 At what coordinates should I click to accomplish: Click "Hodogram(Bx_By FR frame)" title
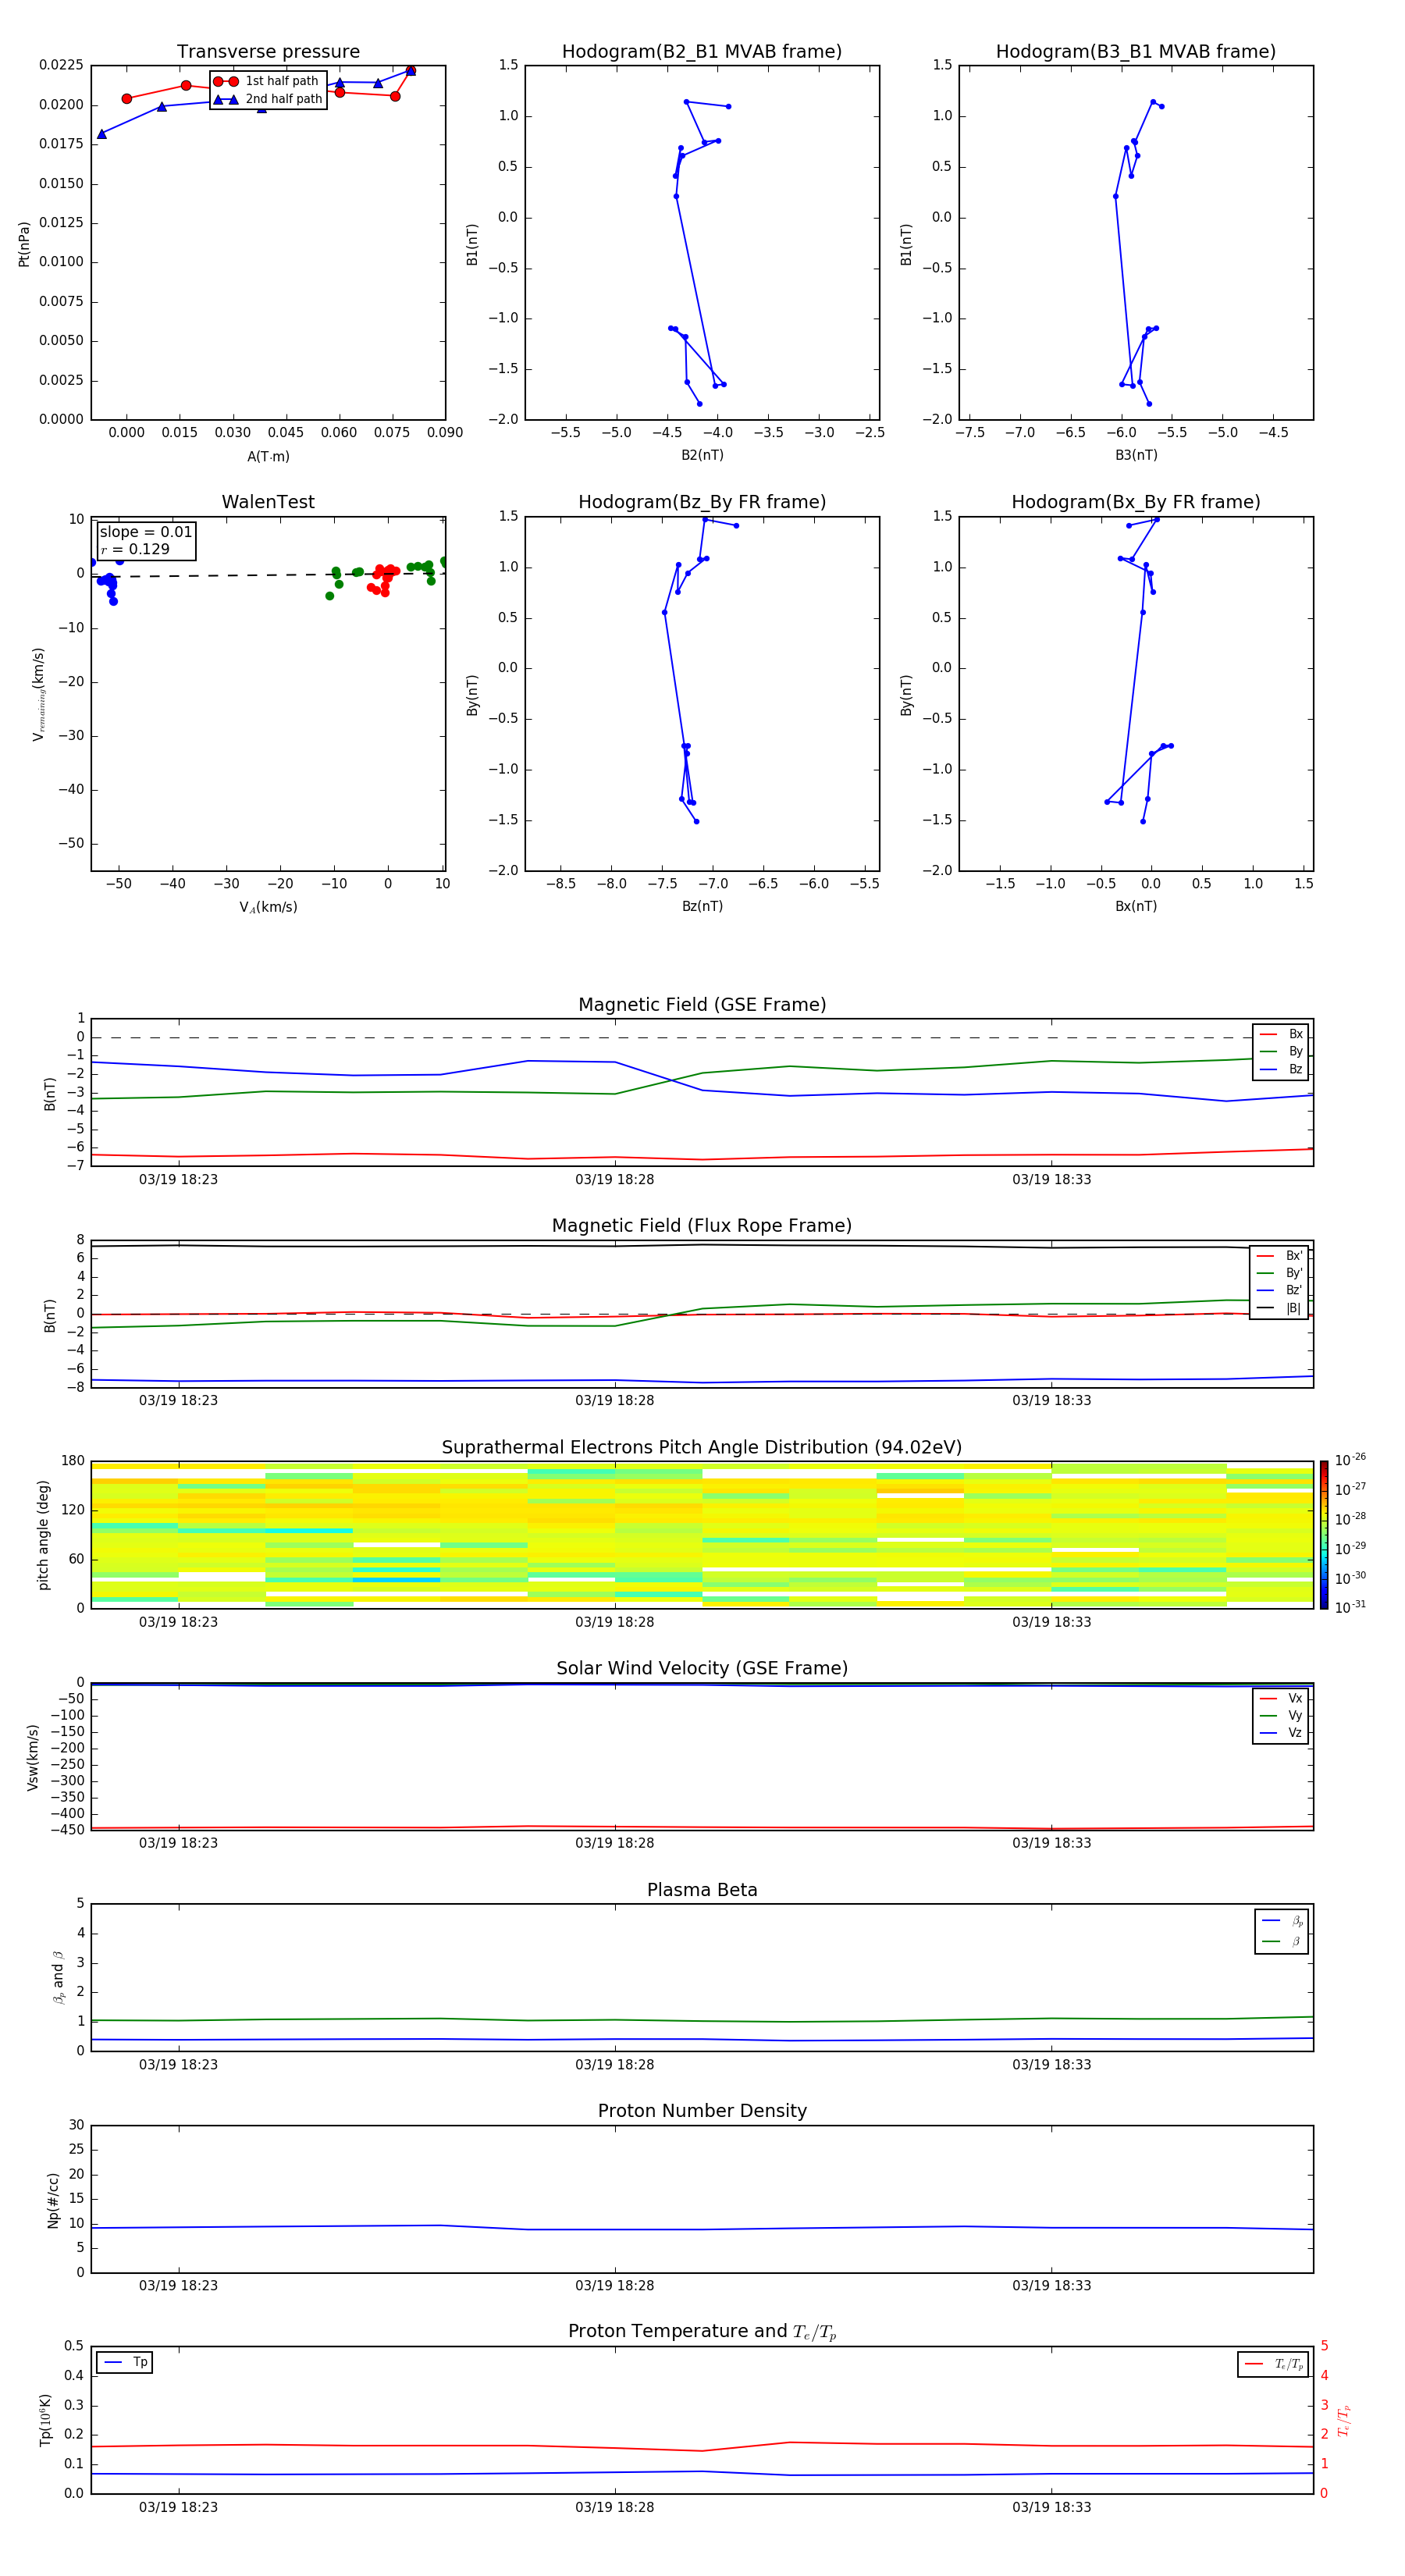[x=1136, y=502]
